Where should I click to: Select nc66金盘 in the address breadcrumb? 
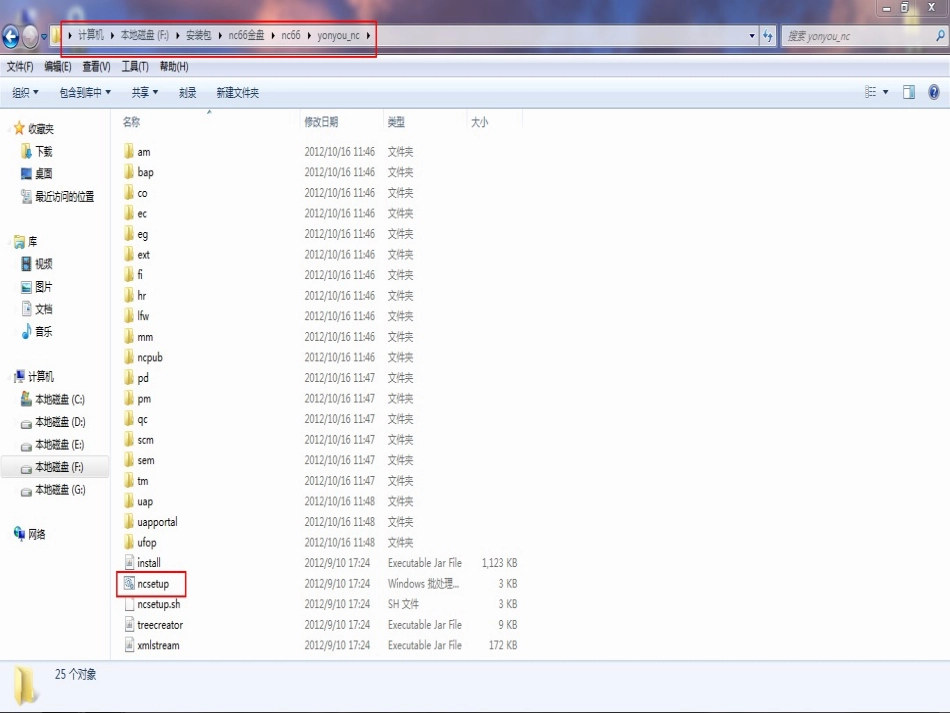247,35
